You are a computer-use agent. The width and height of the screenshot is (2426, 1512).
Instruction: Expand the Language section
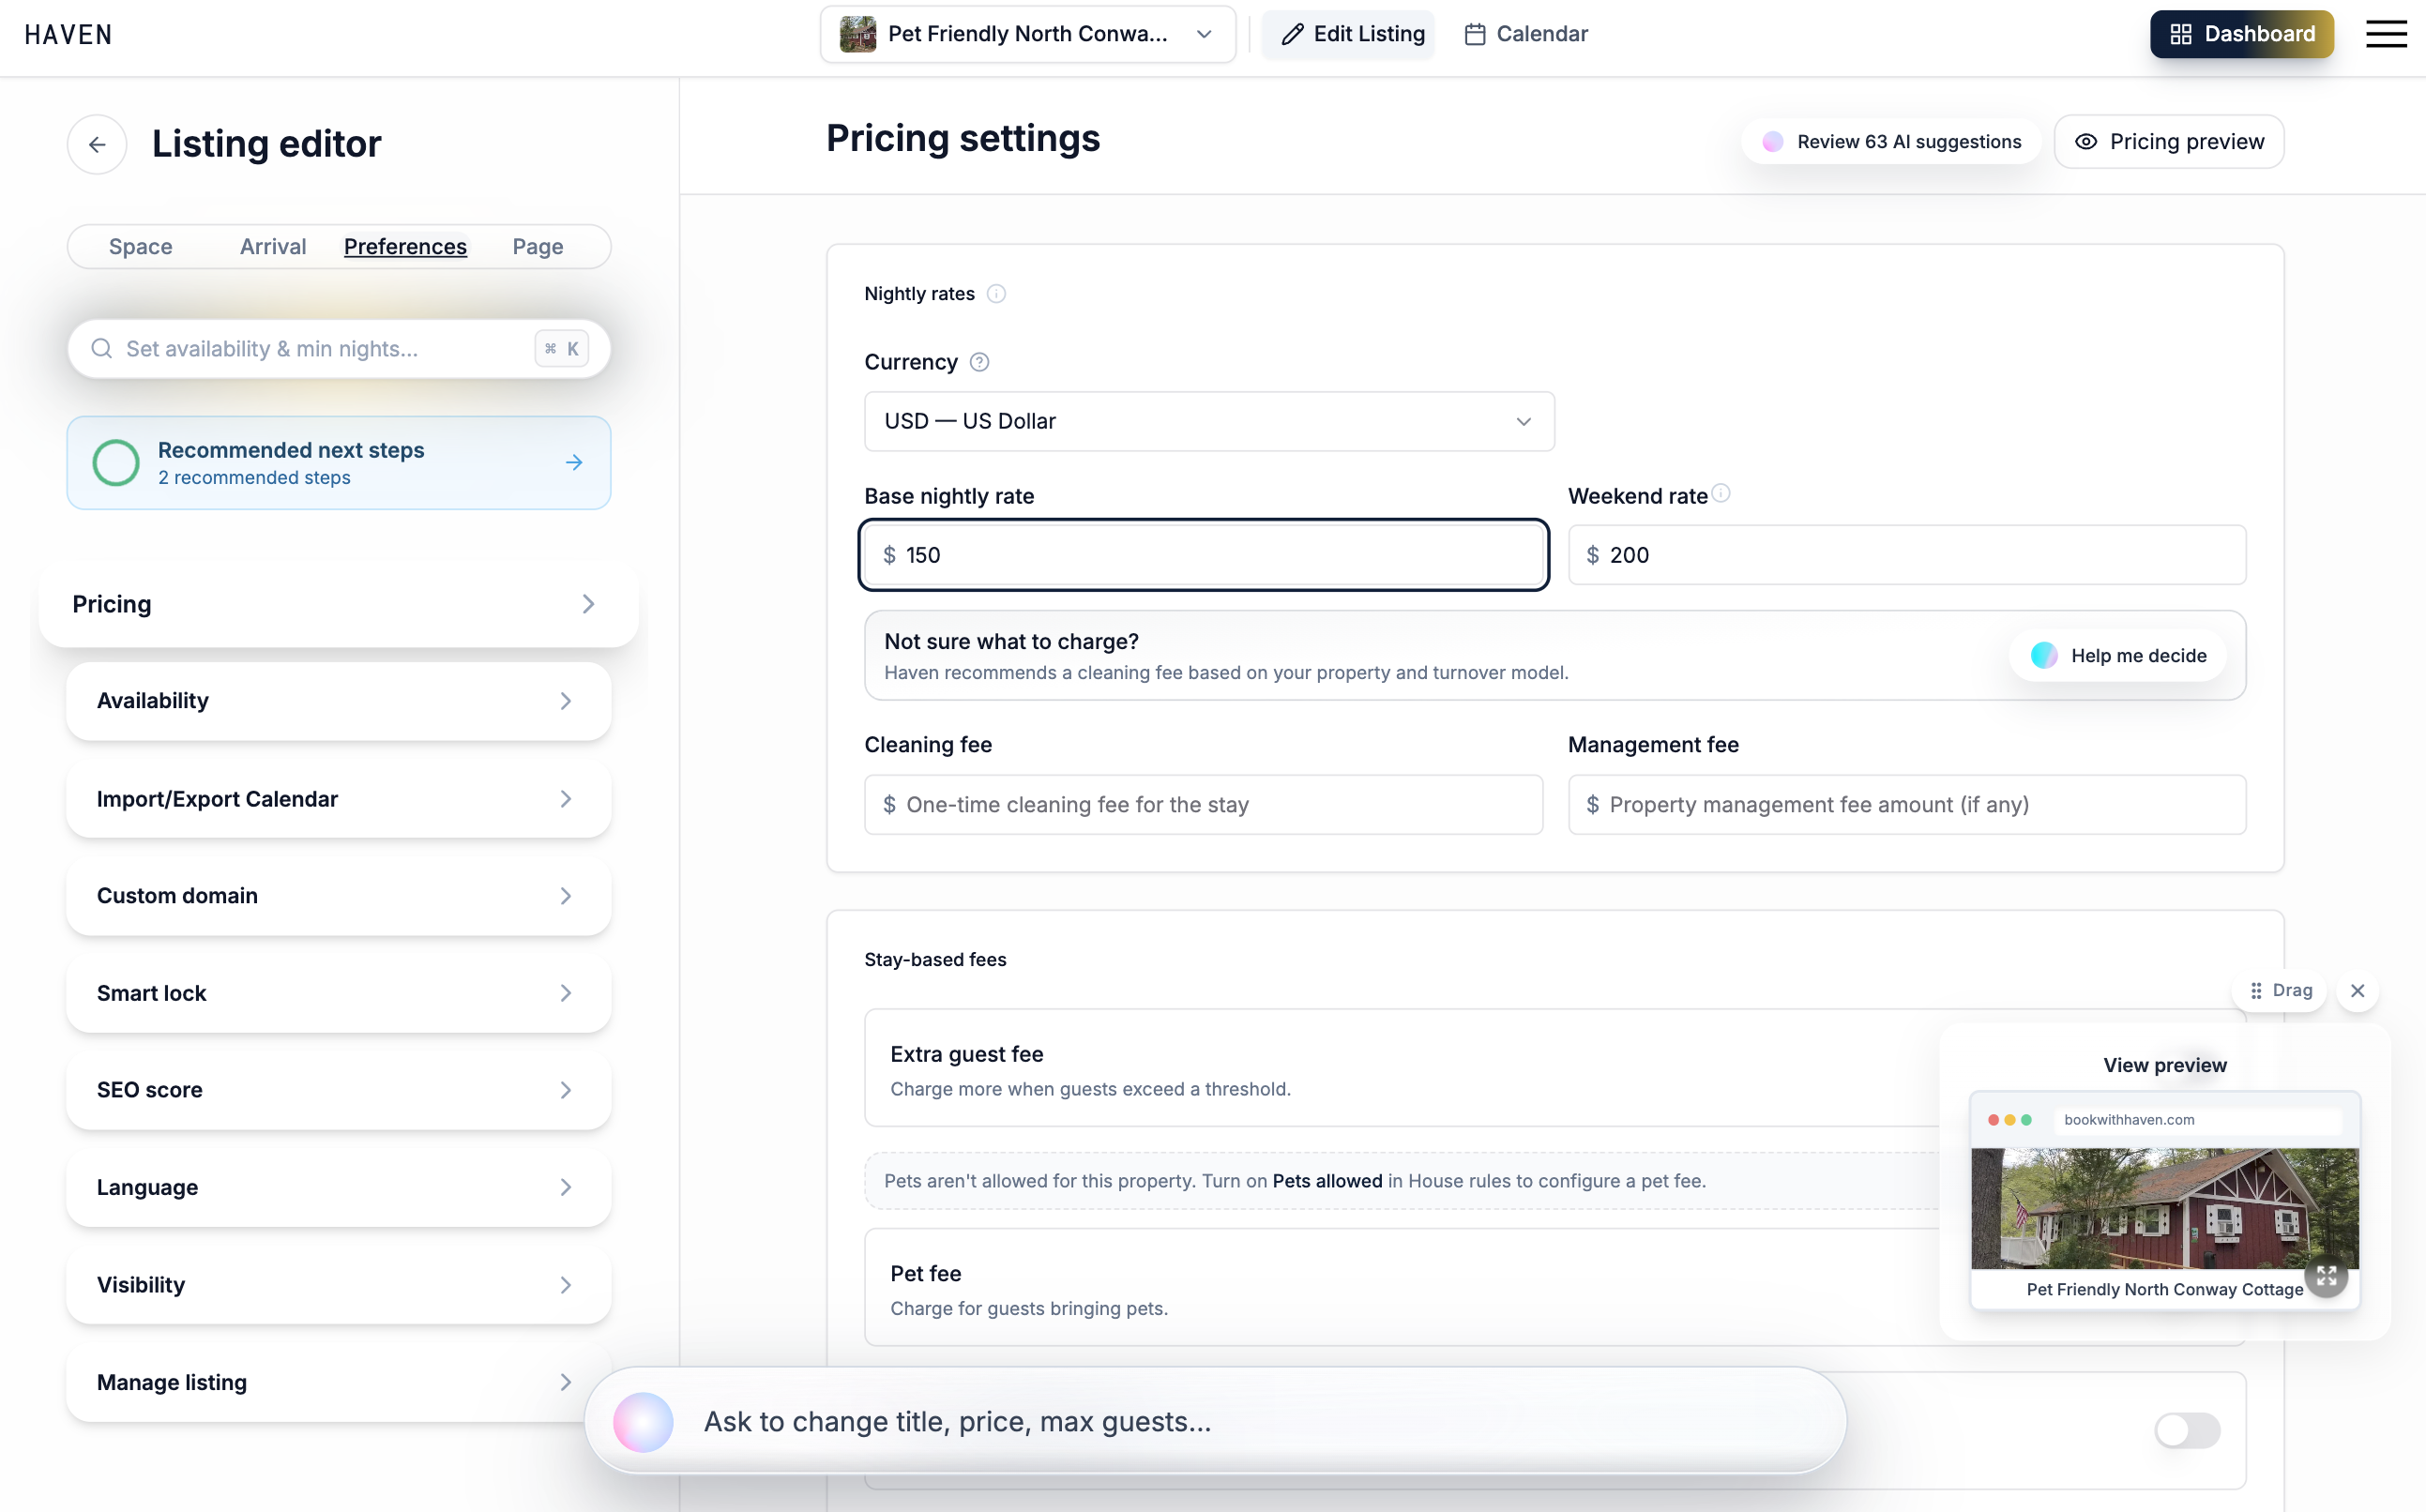[x=338, y=1187]
